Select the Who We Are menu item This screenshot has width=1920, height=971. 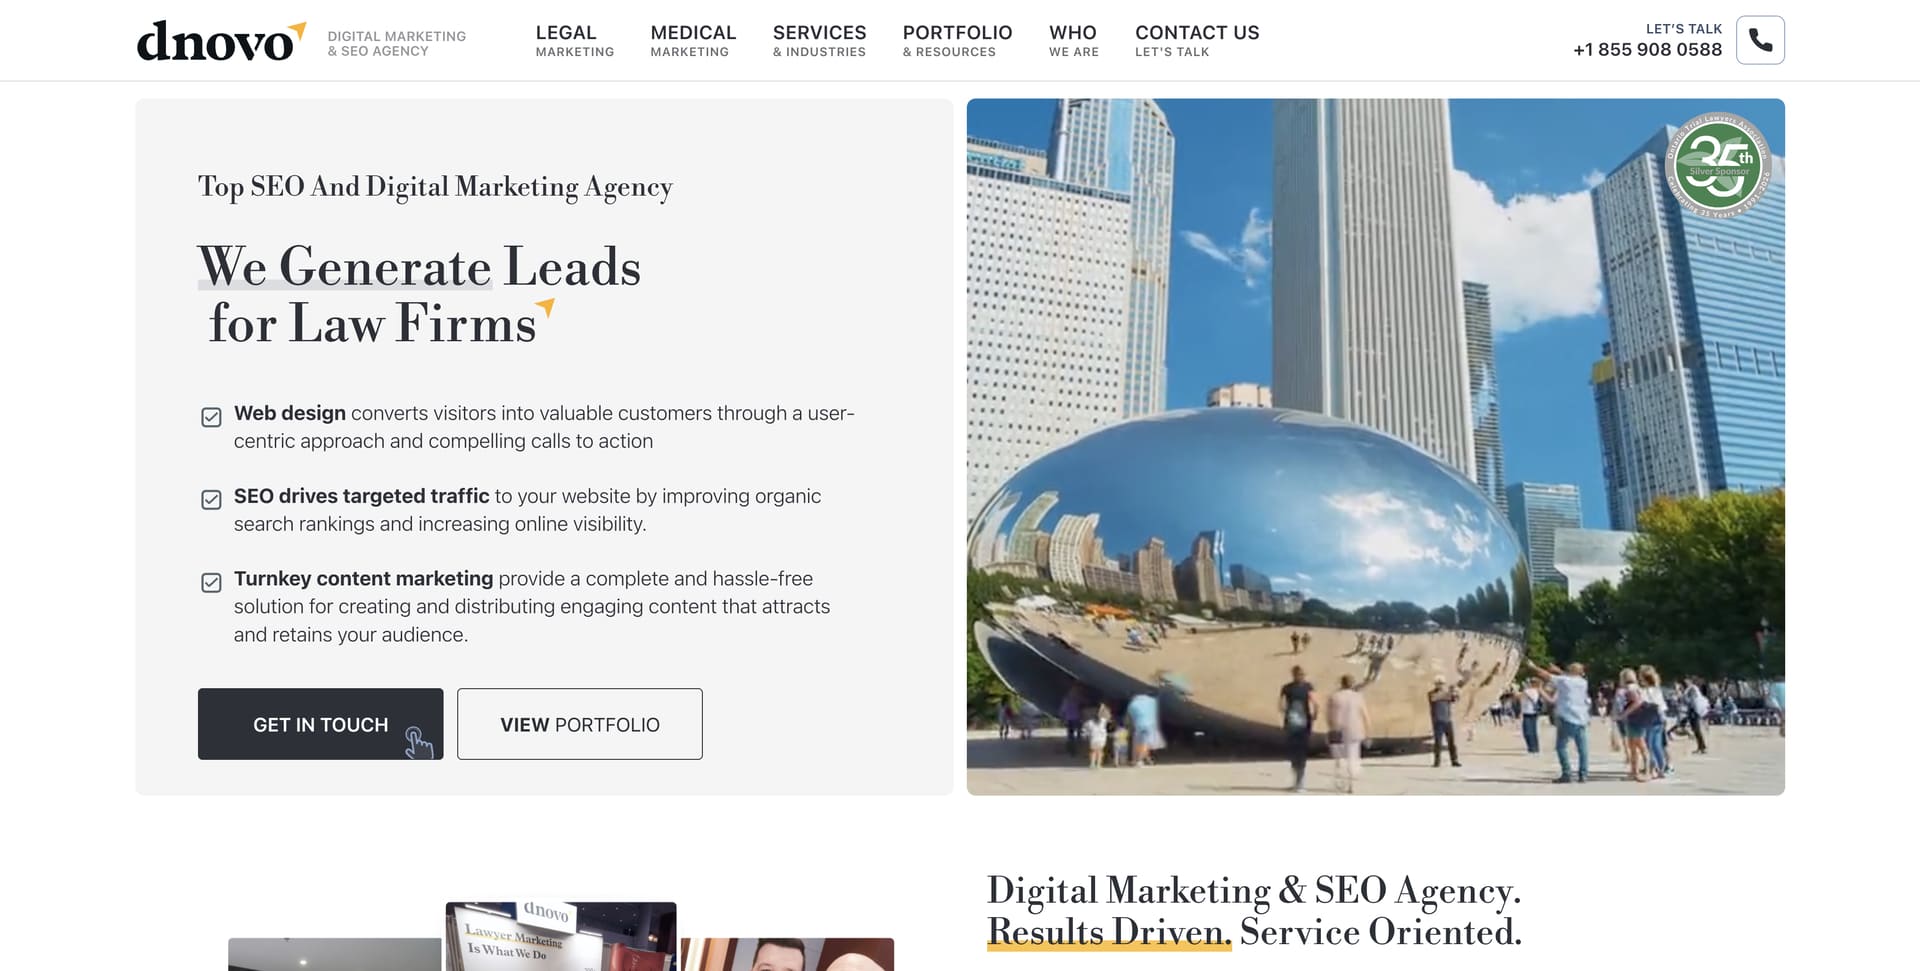point(1074,41)
